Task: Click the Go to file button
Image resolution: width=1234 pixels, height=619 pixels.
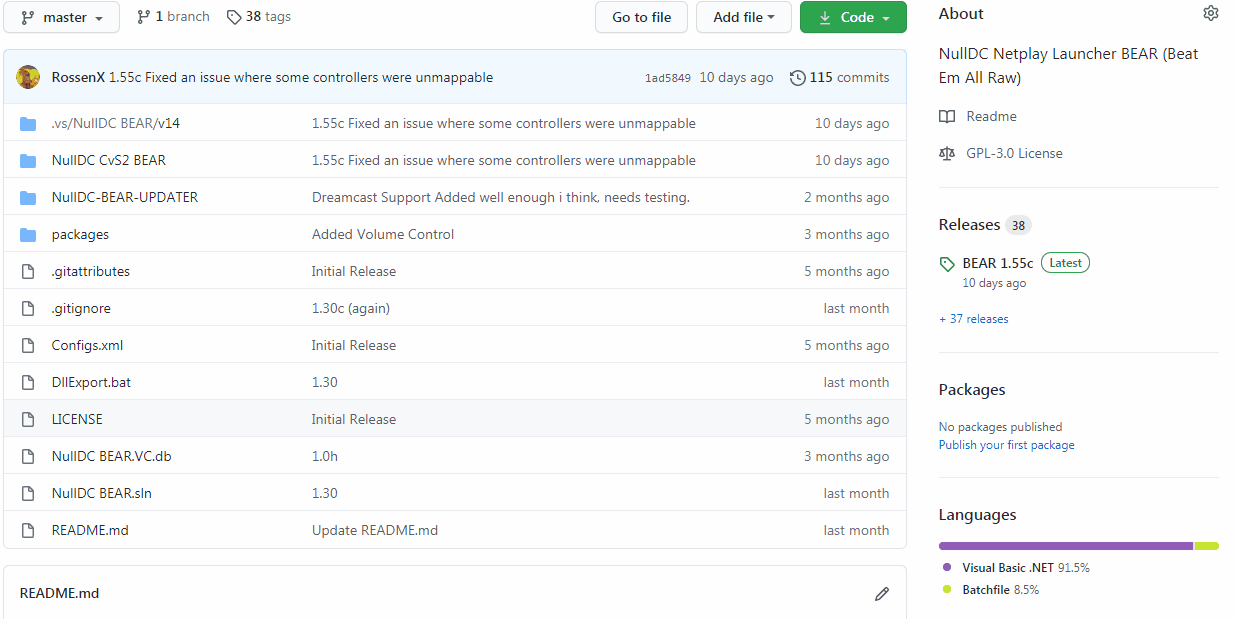Action: tap(641, 17)
